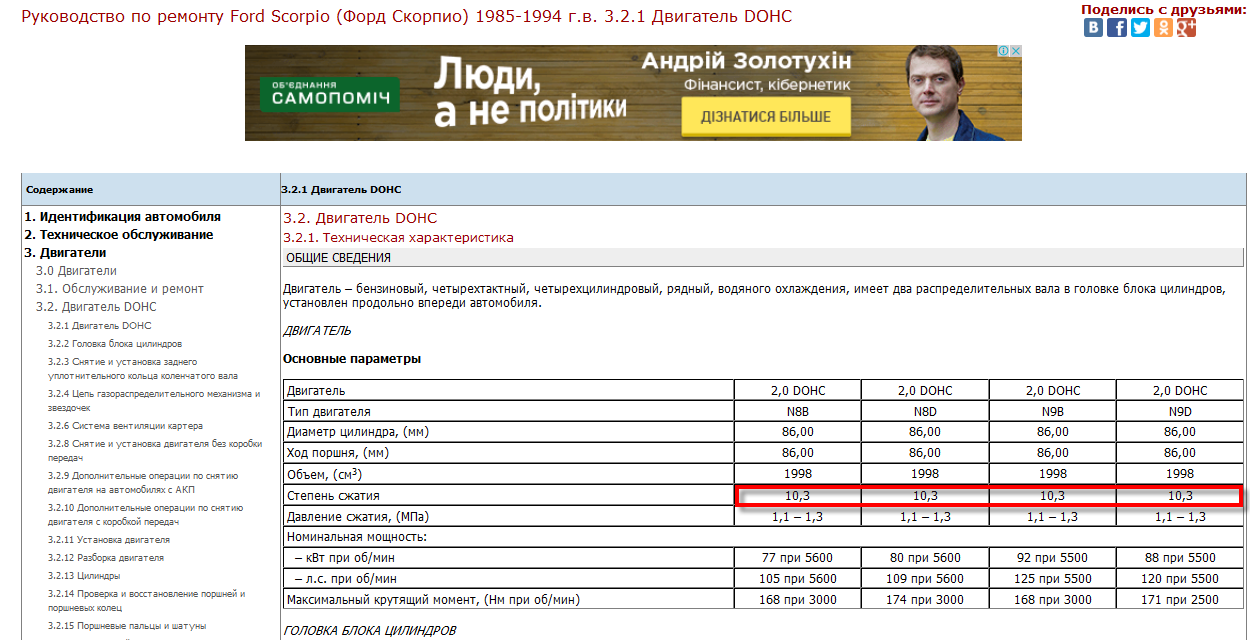Share via Google Plus icon
The height and width of the screenshot is (640, 1250).
tap(1186, 28)
